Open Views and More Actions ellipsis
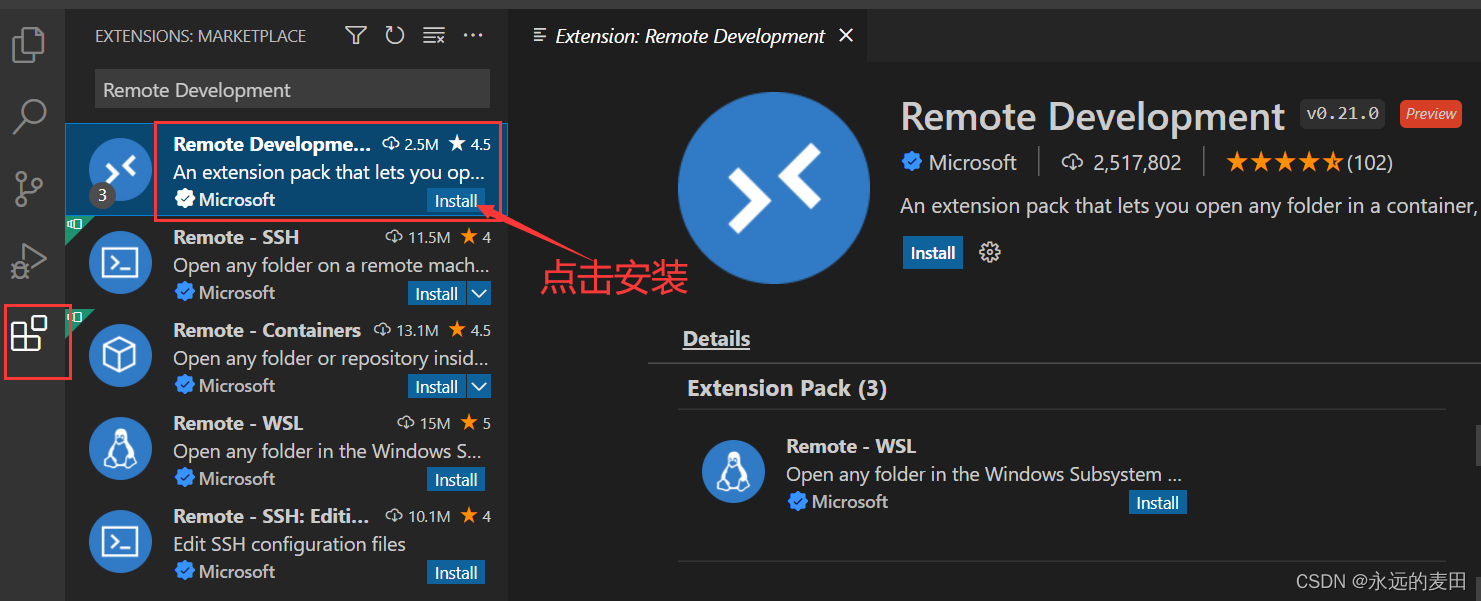The image size is (1481, 601). [473, 36]
